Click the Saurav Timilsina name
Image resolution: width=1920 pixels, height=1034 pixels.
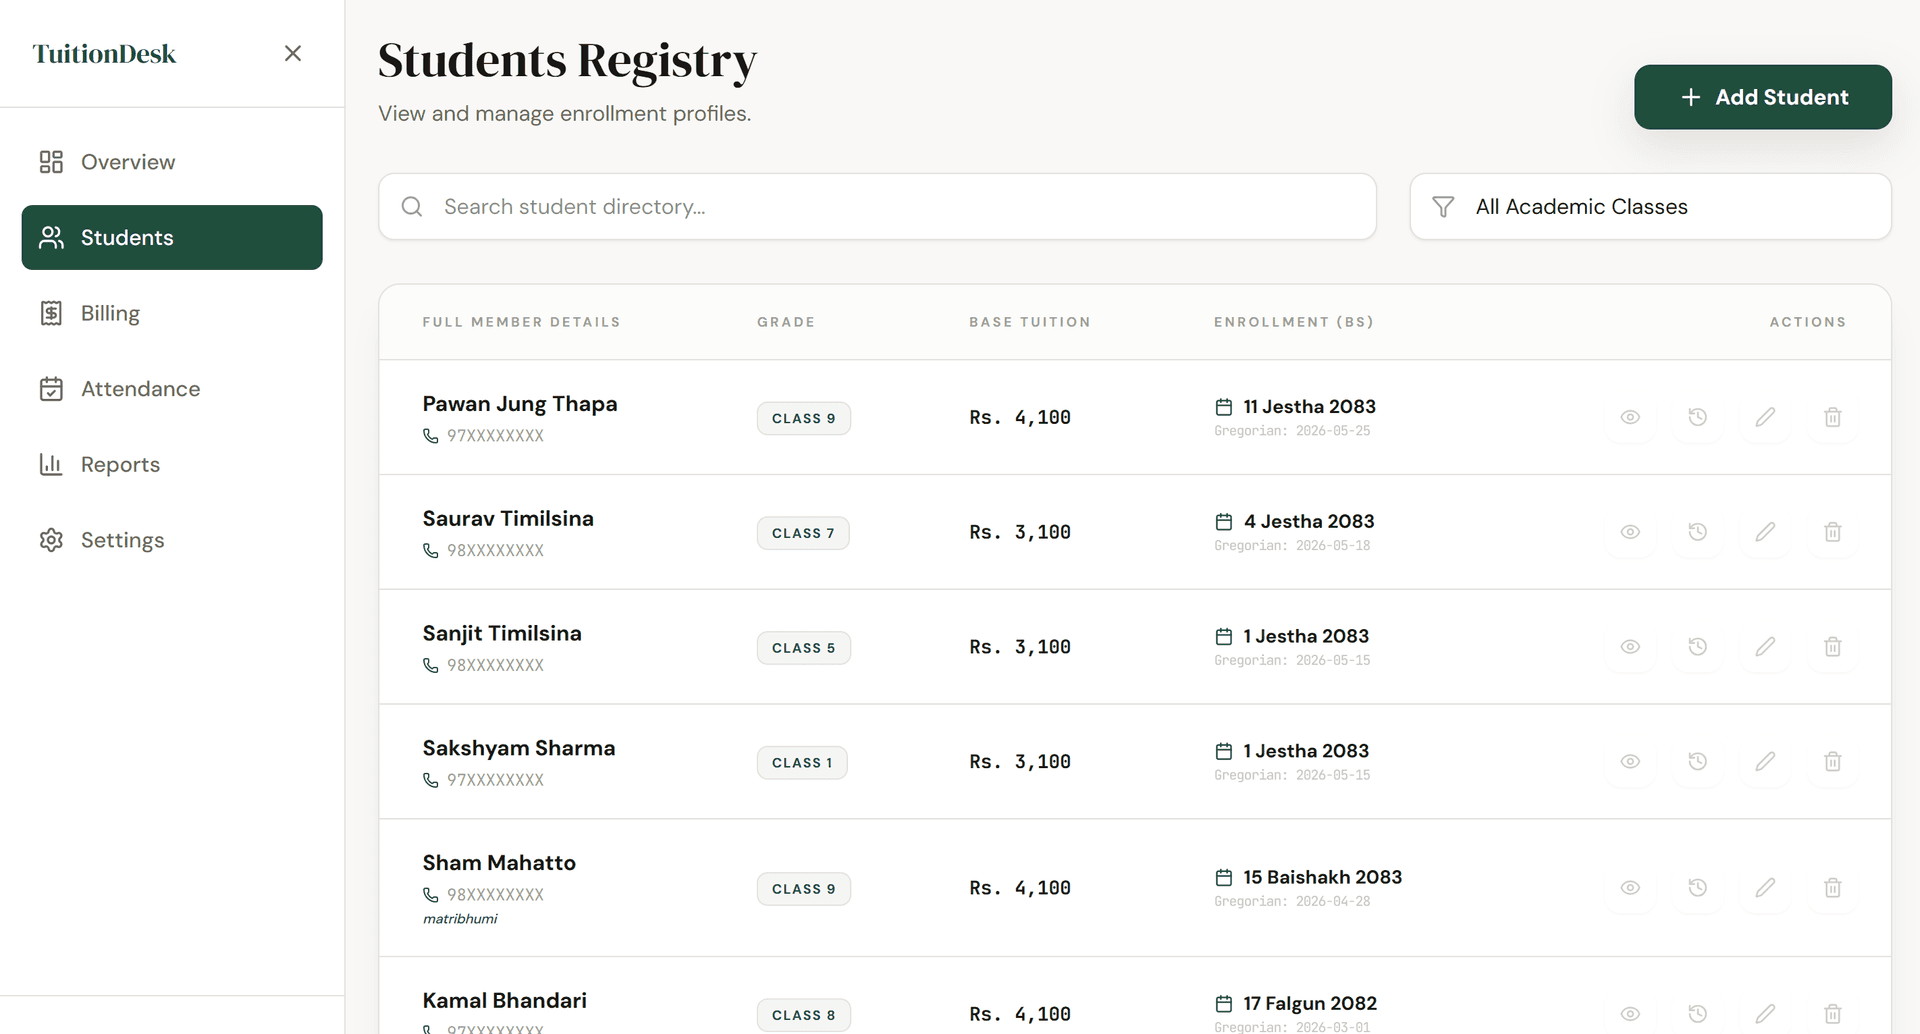508,519
